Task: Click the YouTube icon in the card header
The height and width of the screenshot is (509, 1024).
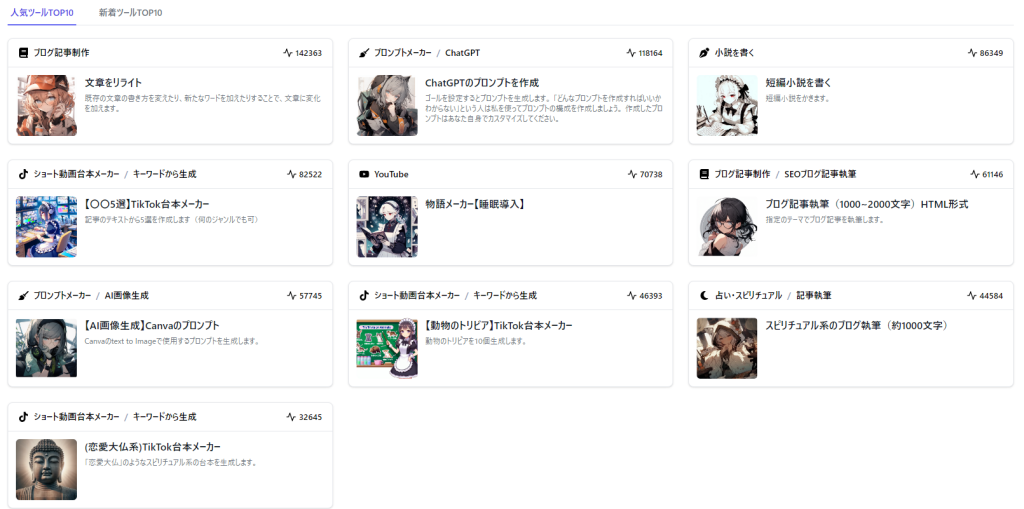Action: (364, 174)
